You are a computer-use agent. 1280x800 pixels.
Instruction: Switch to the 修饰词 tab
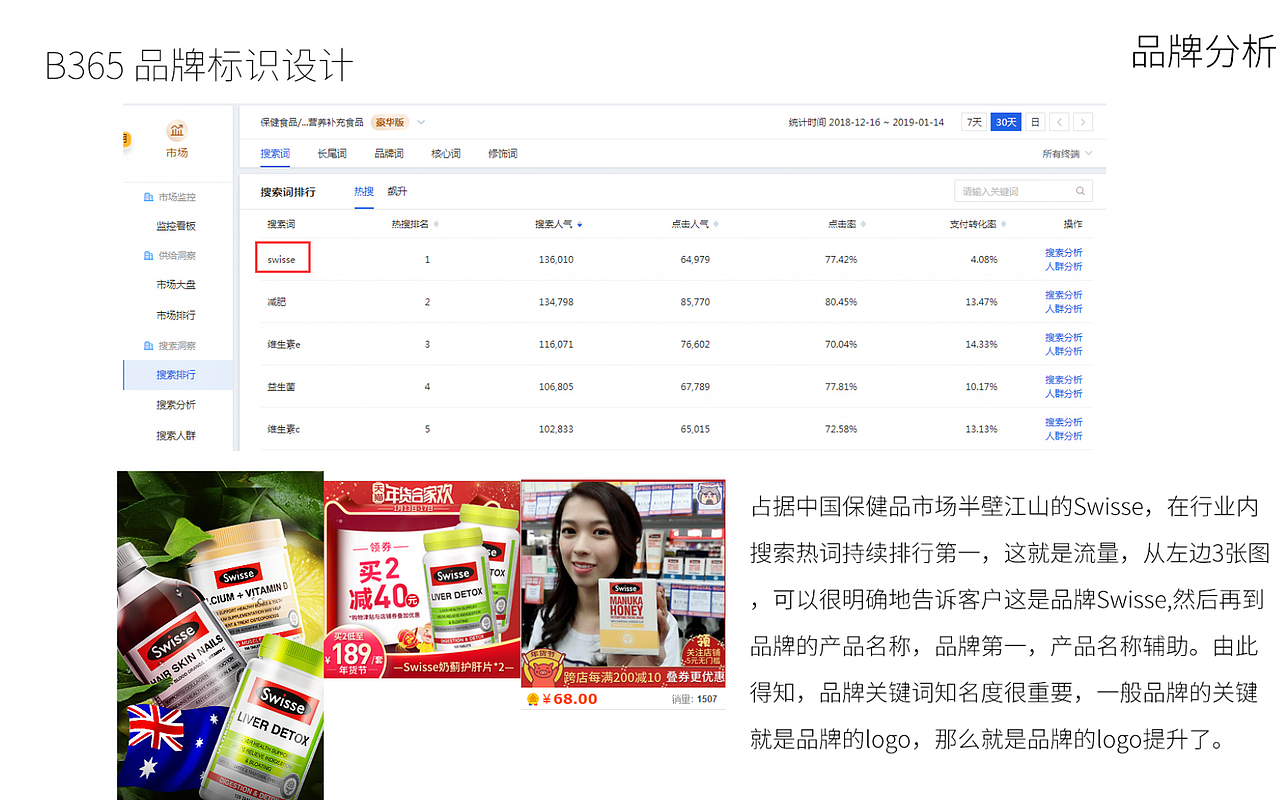(x=503, y=154)
